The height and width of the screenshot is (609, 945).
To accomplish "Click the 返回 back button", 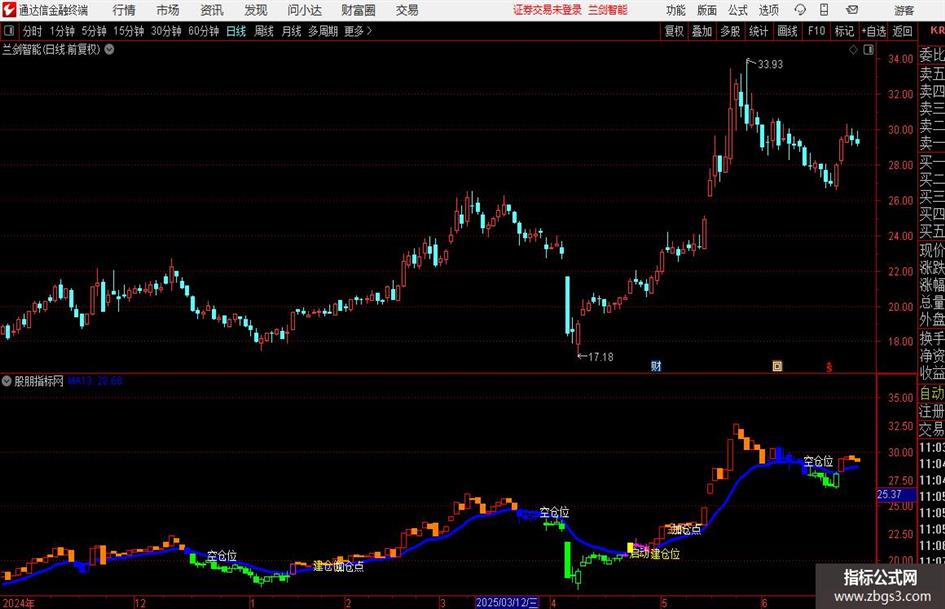I will point(902,31).
